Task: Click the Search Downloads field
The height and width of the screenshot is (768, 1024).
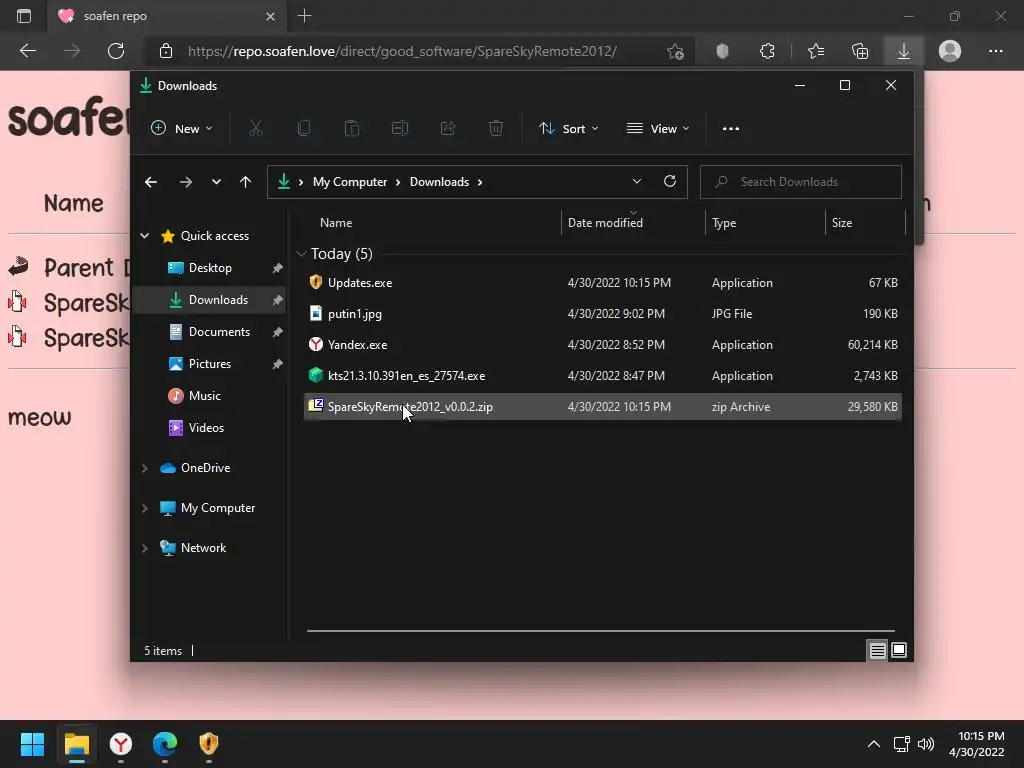Action: [x=801, y=182]
